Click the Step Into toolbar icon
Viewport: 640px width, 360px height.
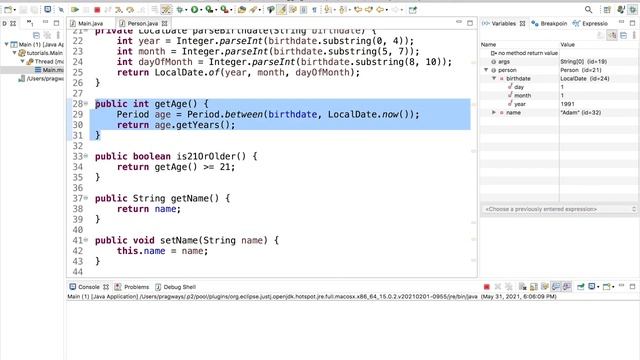click(x=119, y=9)
